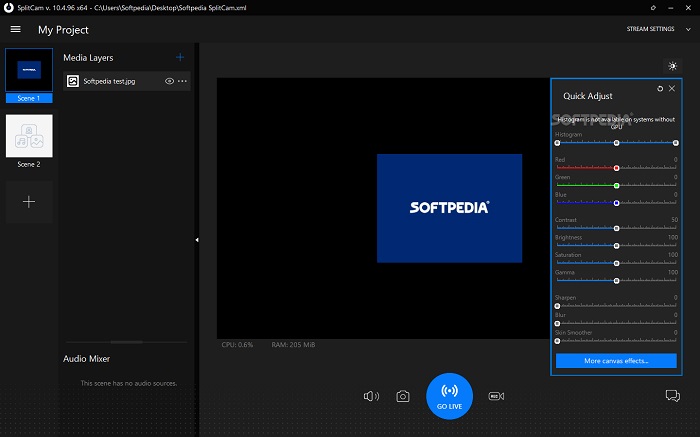Adjust the Red slider handle
Viewport: 700px width, 437px height.
pos(617,168)
